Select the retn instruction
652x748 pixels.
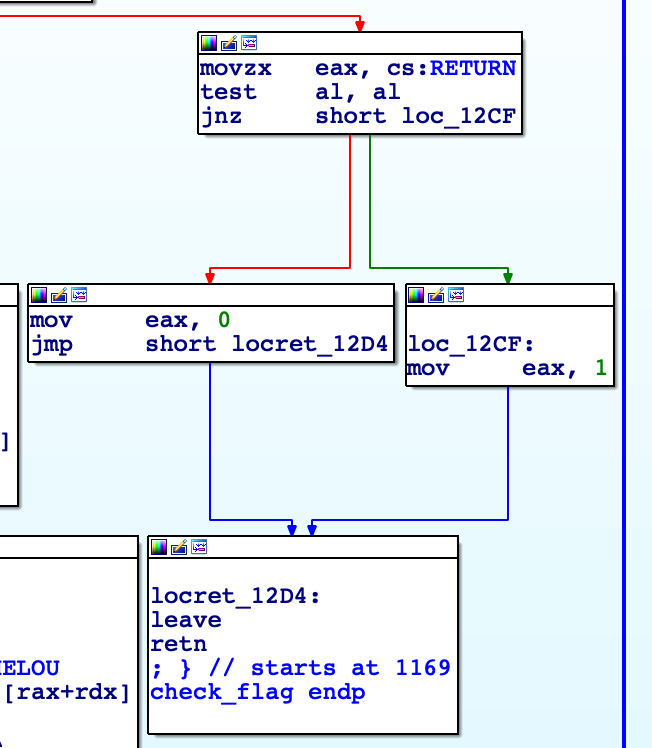point(179,644)
